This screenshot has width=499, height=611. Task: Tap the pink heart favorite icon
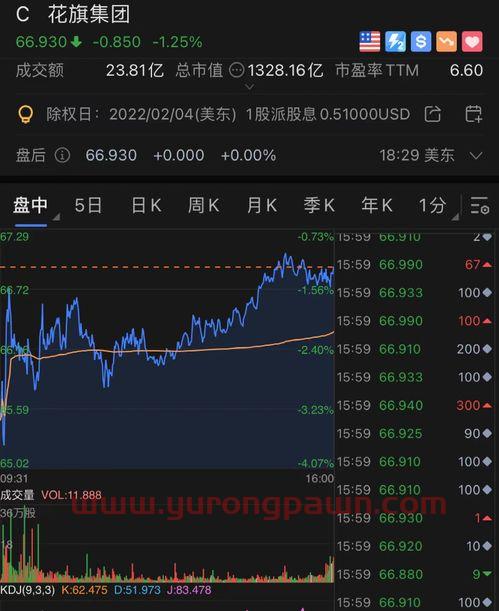pos(472,42)
